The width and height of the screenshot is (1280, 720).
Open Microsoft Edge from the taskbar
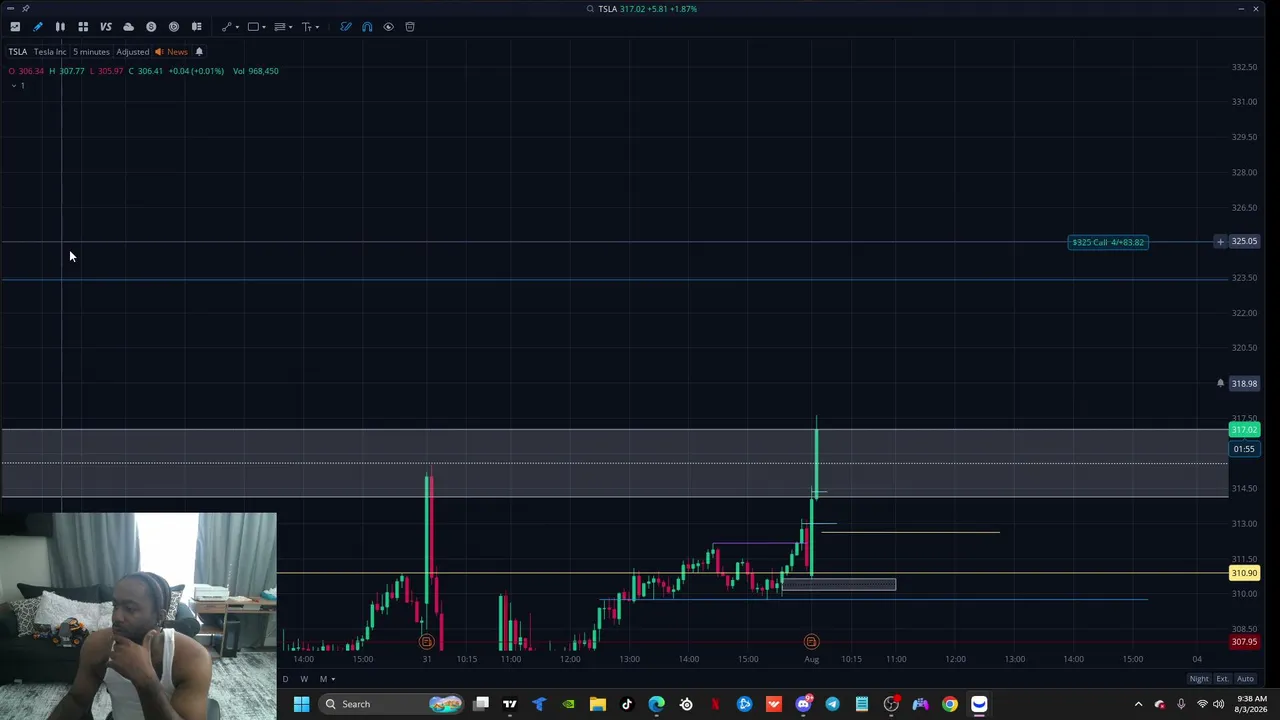[x=656, y=704]
